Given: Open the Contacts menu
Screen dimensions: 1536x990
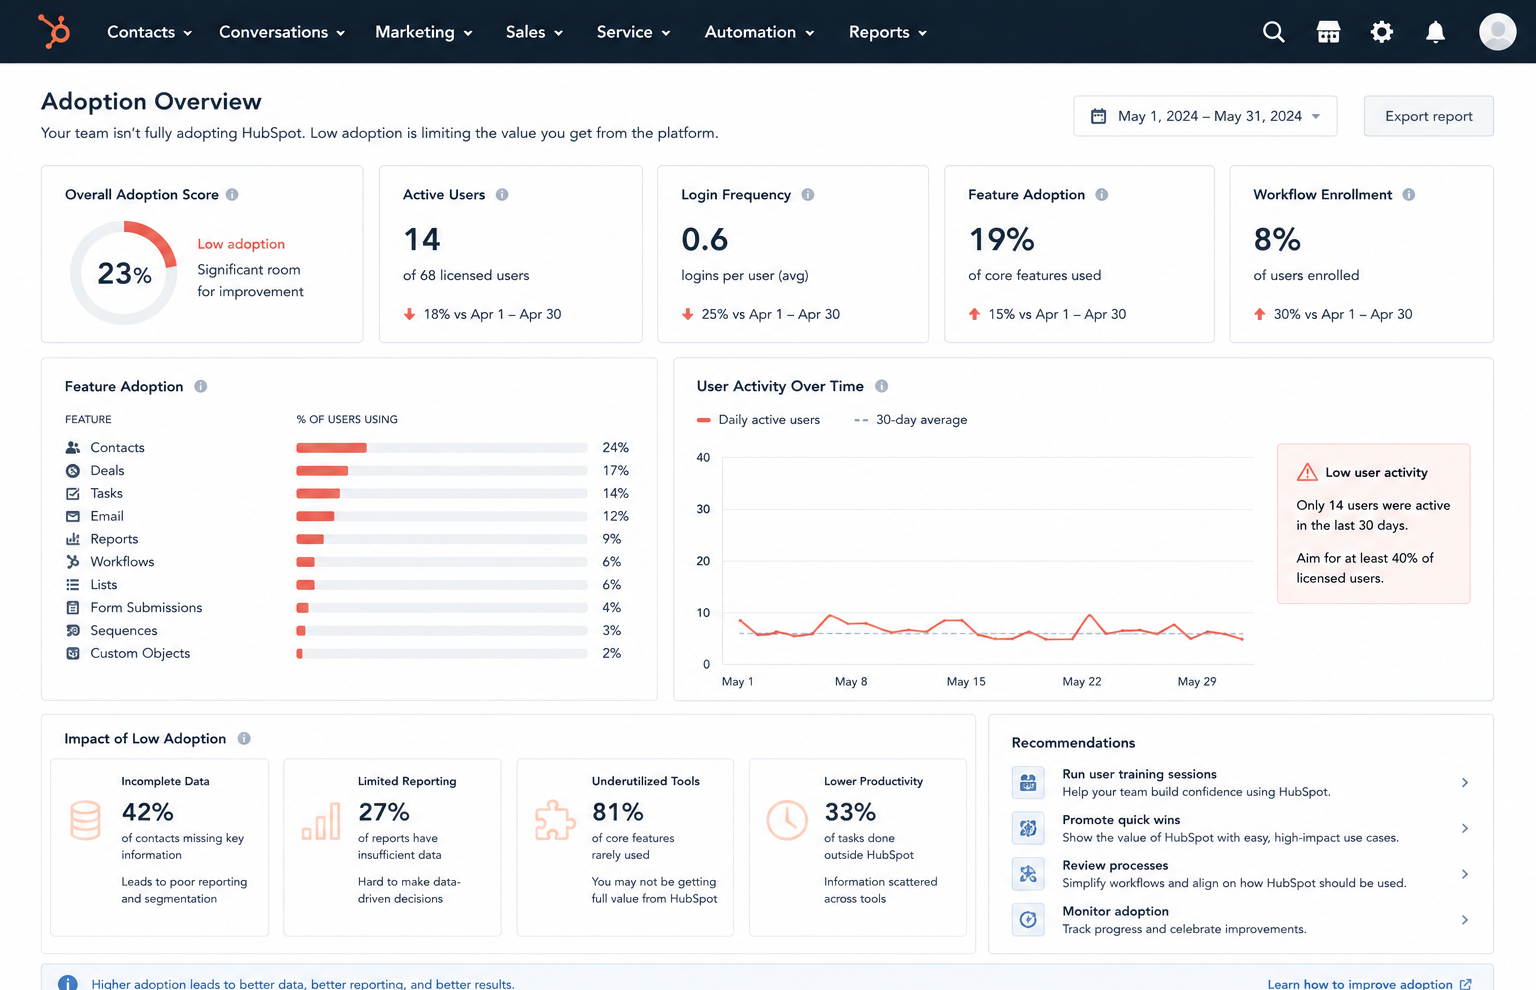Looking at the screenshot, I should point(149,32).
